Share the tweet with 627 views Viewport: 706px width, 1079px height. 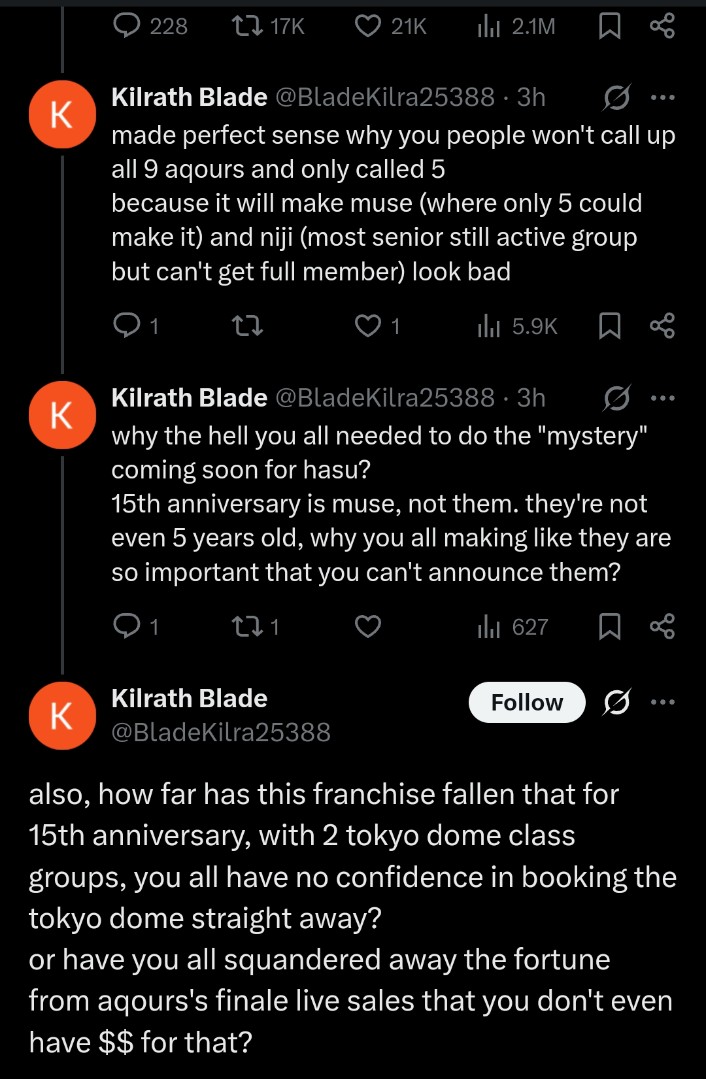[662, 626]
